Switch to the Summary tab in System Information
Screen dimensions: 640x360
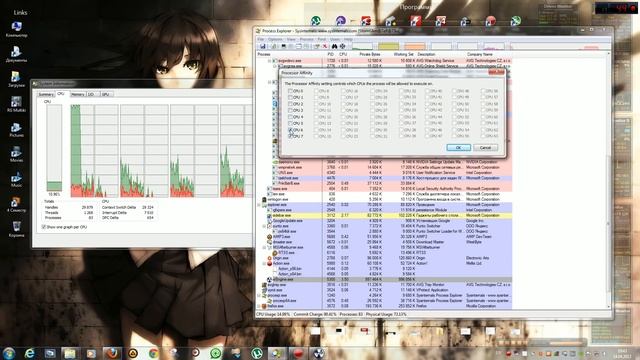click(46, 94)
